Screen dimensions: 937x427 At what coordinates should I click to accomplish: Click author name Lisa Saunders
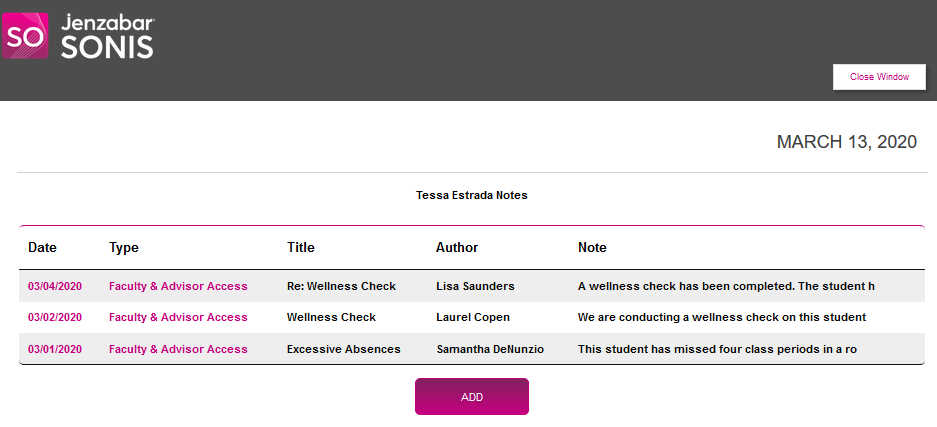[475, 286]
